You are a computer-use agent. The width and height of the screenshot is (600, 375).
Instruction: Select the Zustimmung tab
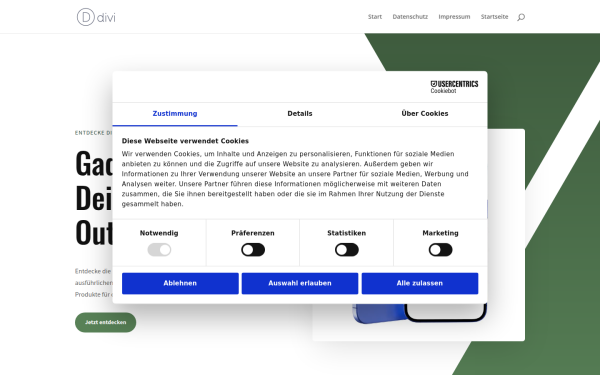[x=175, y=114]
